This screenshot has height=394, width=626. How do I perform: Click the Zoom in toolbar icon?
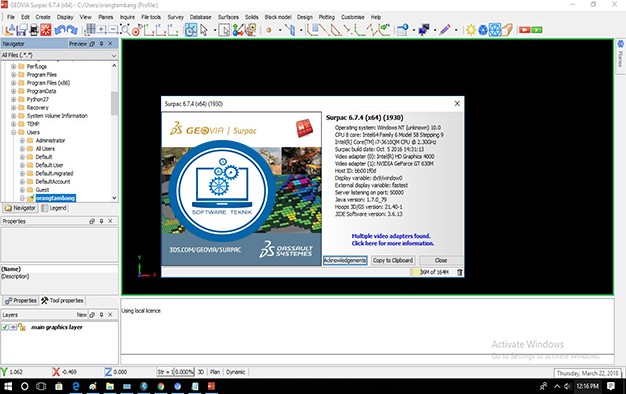(102, 30)
